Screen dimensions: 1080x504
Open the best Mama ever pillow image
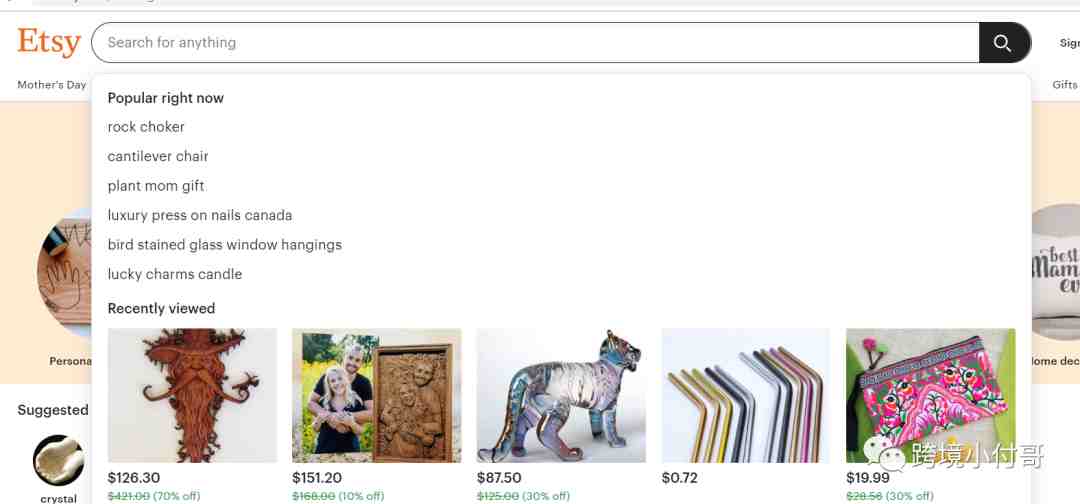pyautogui.click(x=1055, y=272)
